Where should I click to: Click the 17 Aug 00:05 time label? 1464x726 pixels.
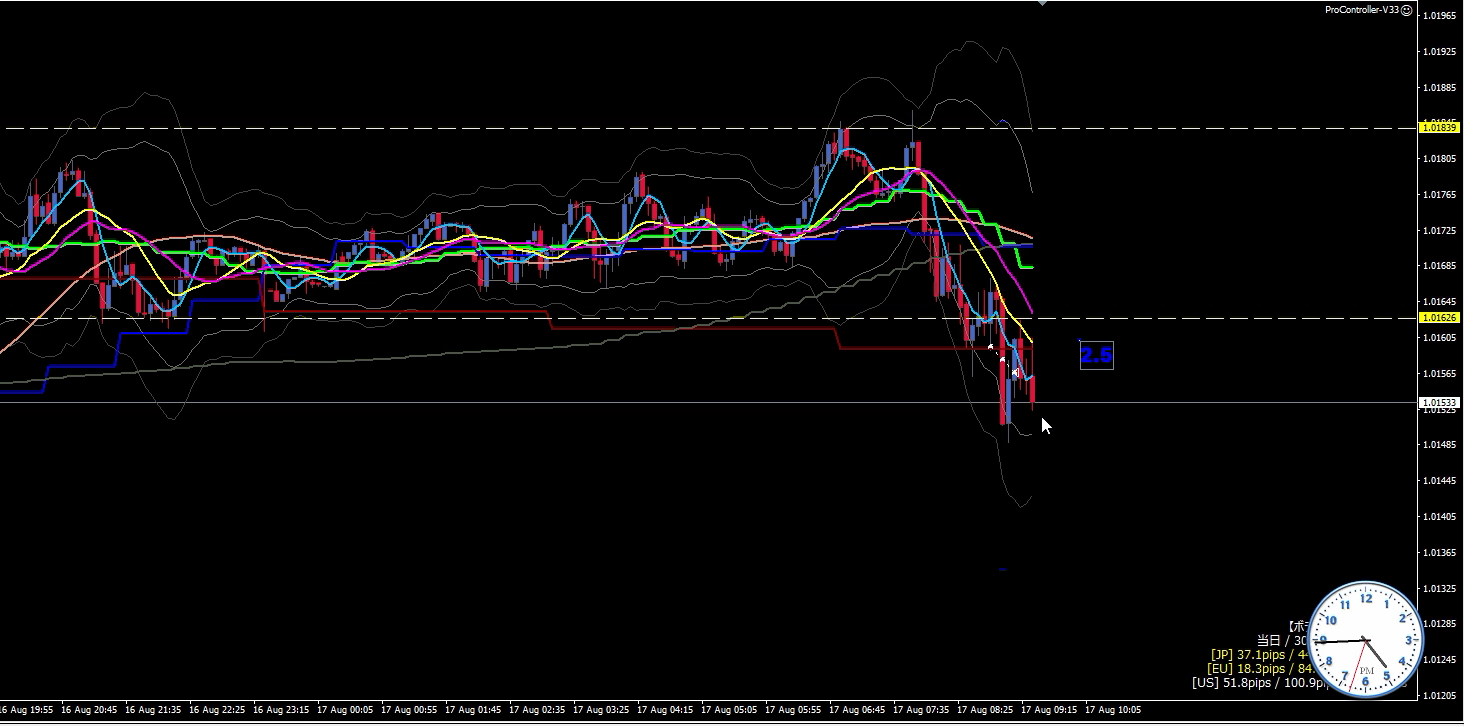pos(343,710)
